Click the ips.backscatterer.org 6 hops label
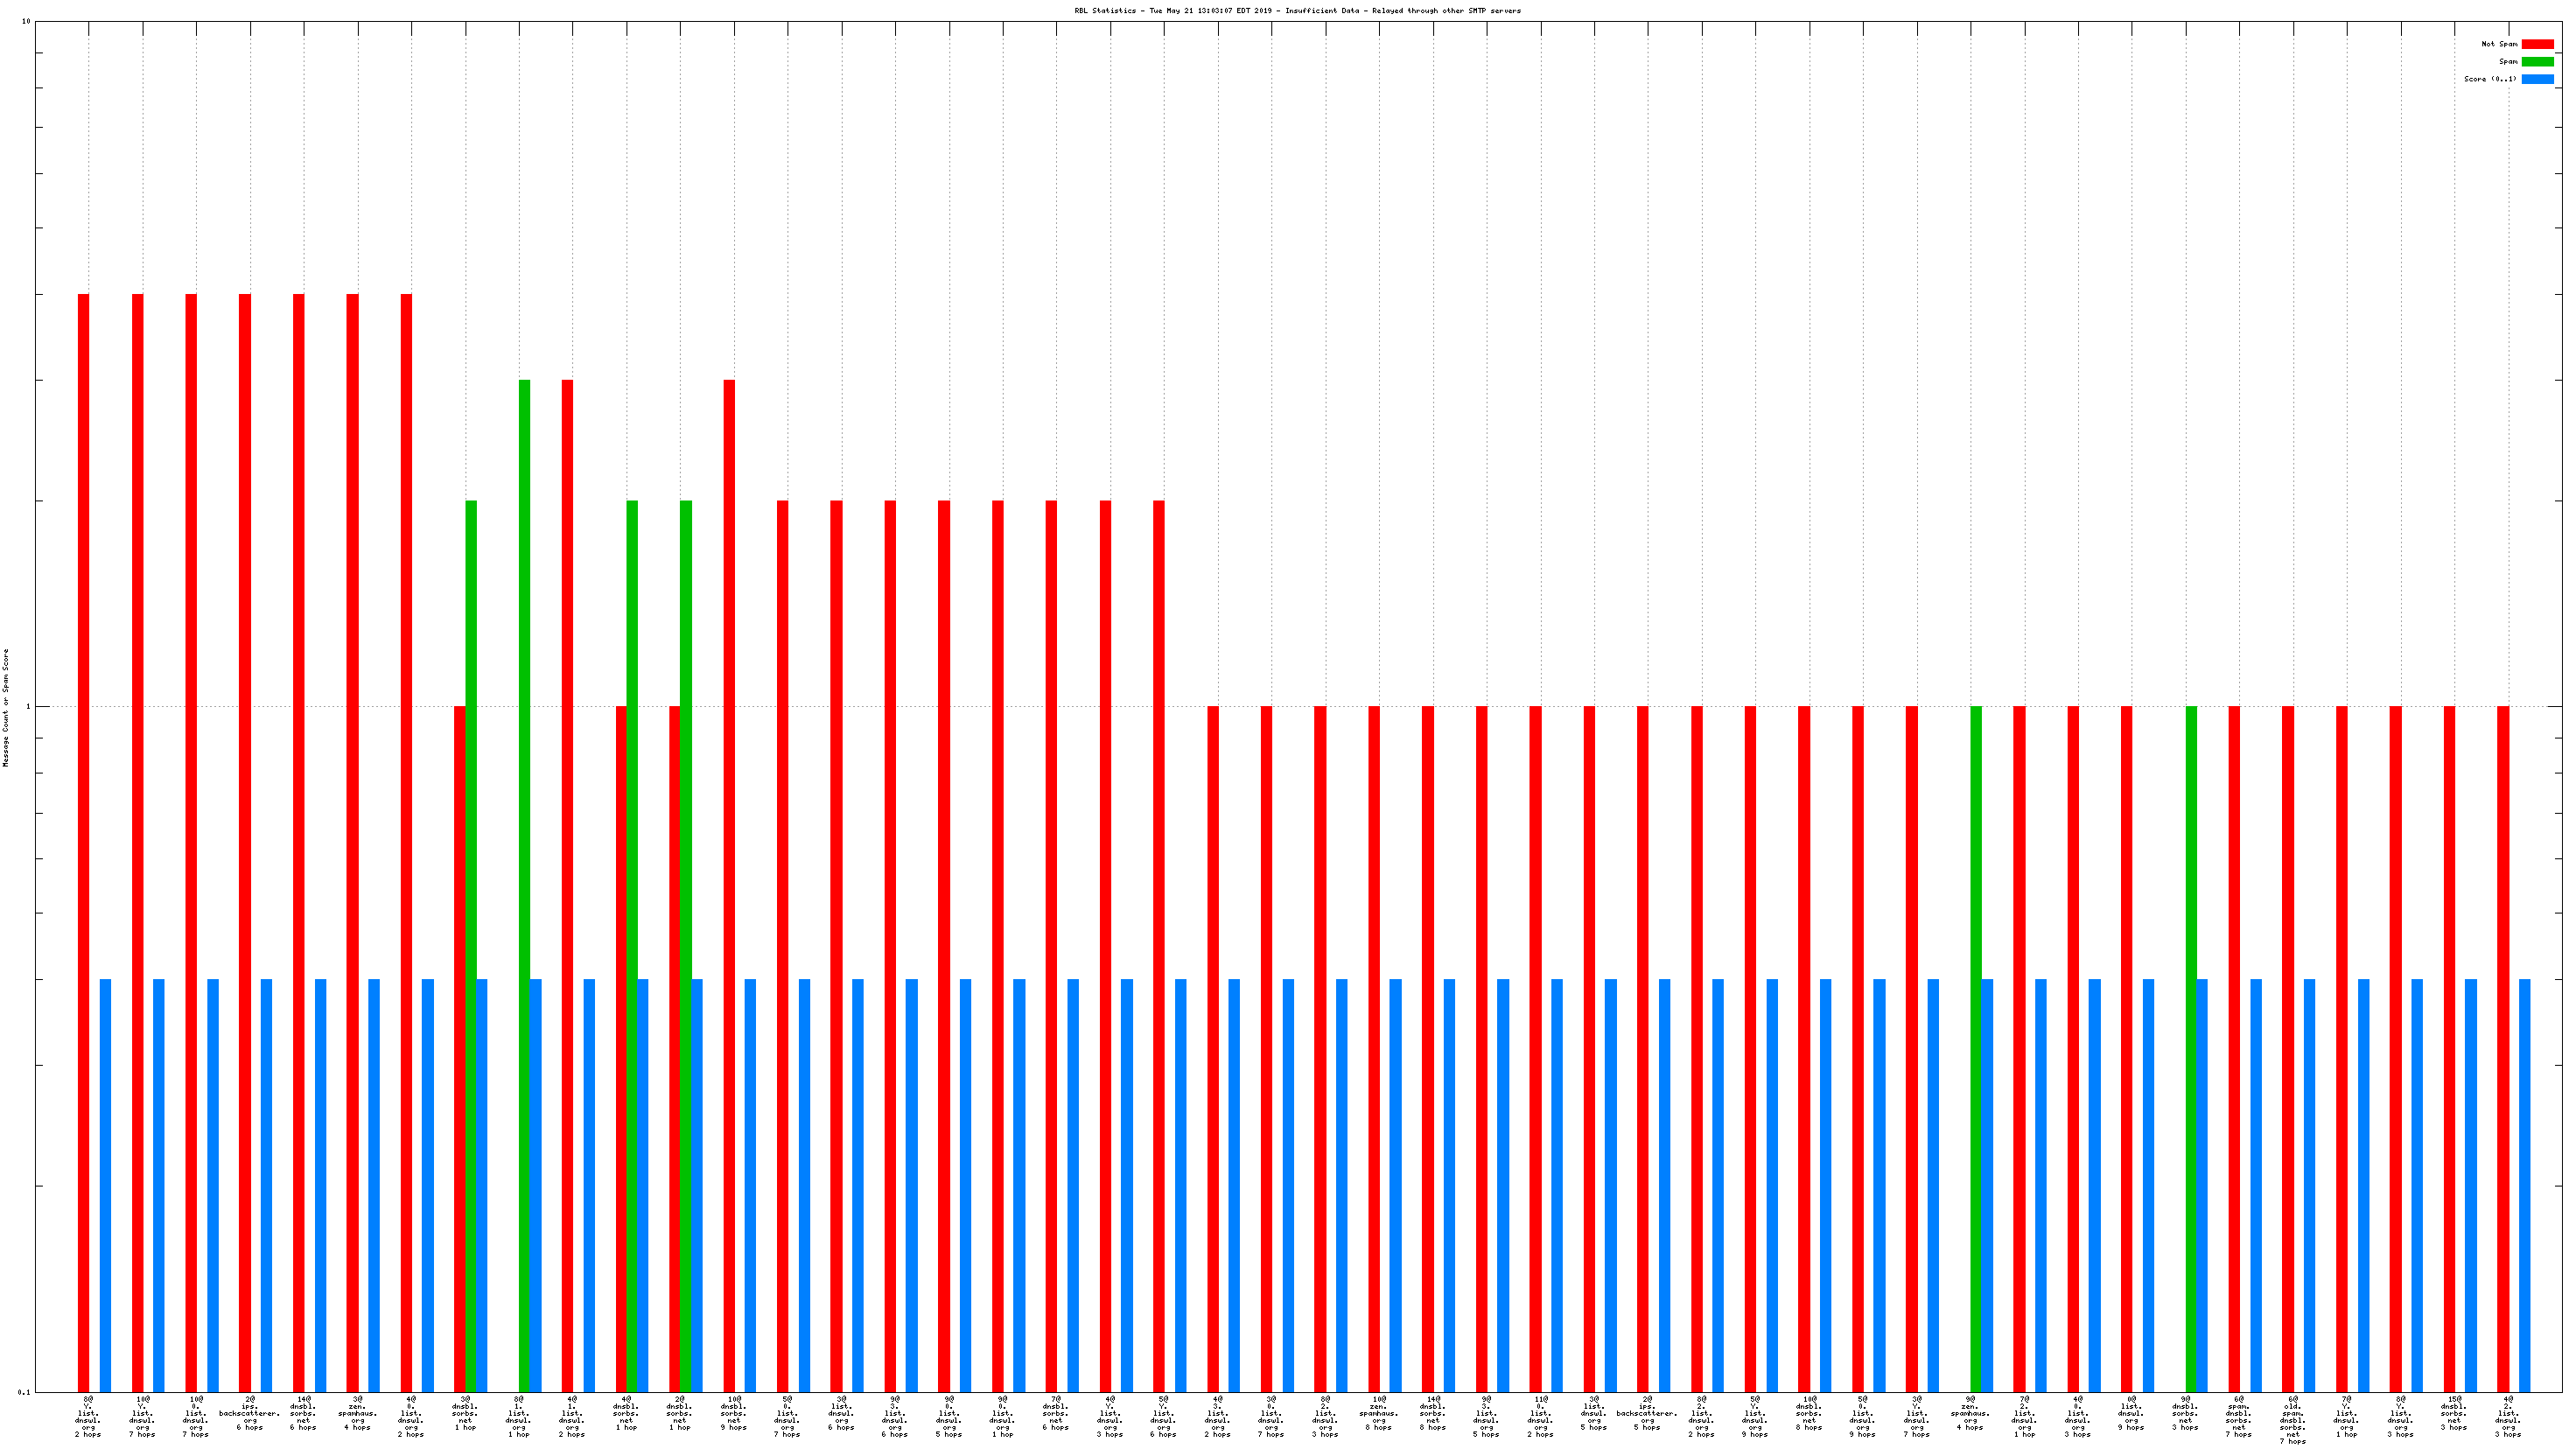This screenshot has width=2576, height=1449. (250, 1413)
